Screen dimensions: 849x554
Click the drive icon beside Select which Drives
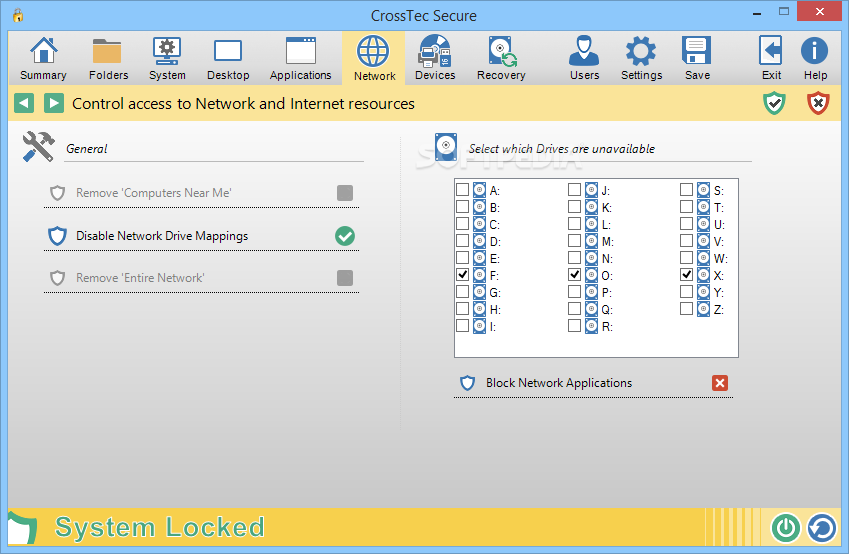click(x=446, y=146)
